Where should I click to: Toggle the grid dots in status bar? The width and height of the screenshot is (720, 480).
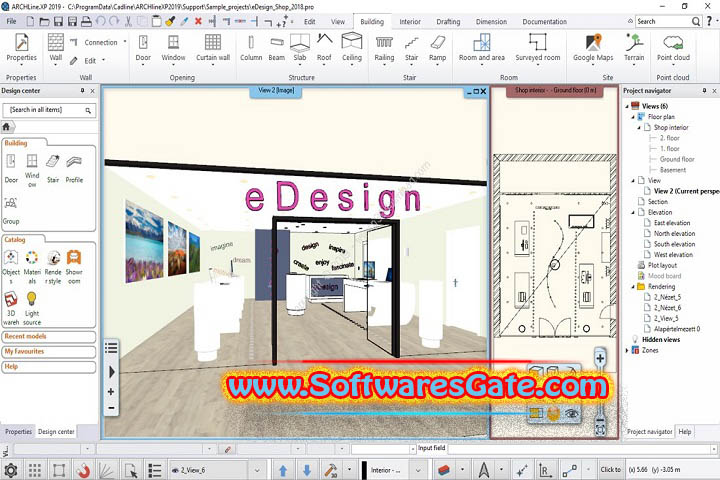click(35, 470)
